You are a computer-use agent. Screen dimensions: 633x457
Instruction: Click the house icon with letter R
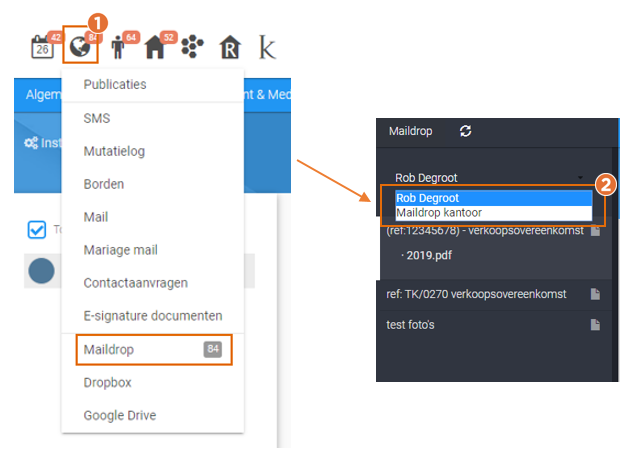(x=230, y=47)
